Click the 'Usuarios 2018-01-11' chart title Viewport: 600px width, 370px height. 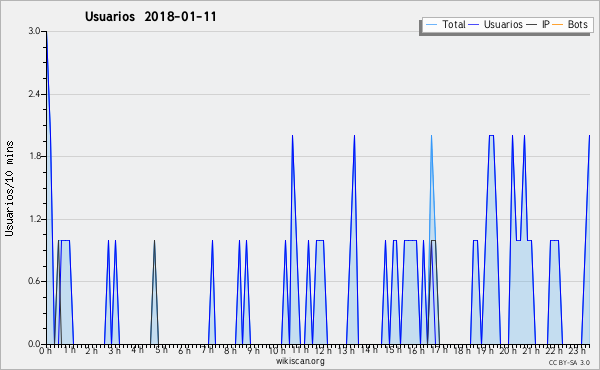tap(150, 16)
